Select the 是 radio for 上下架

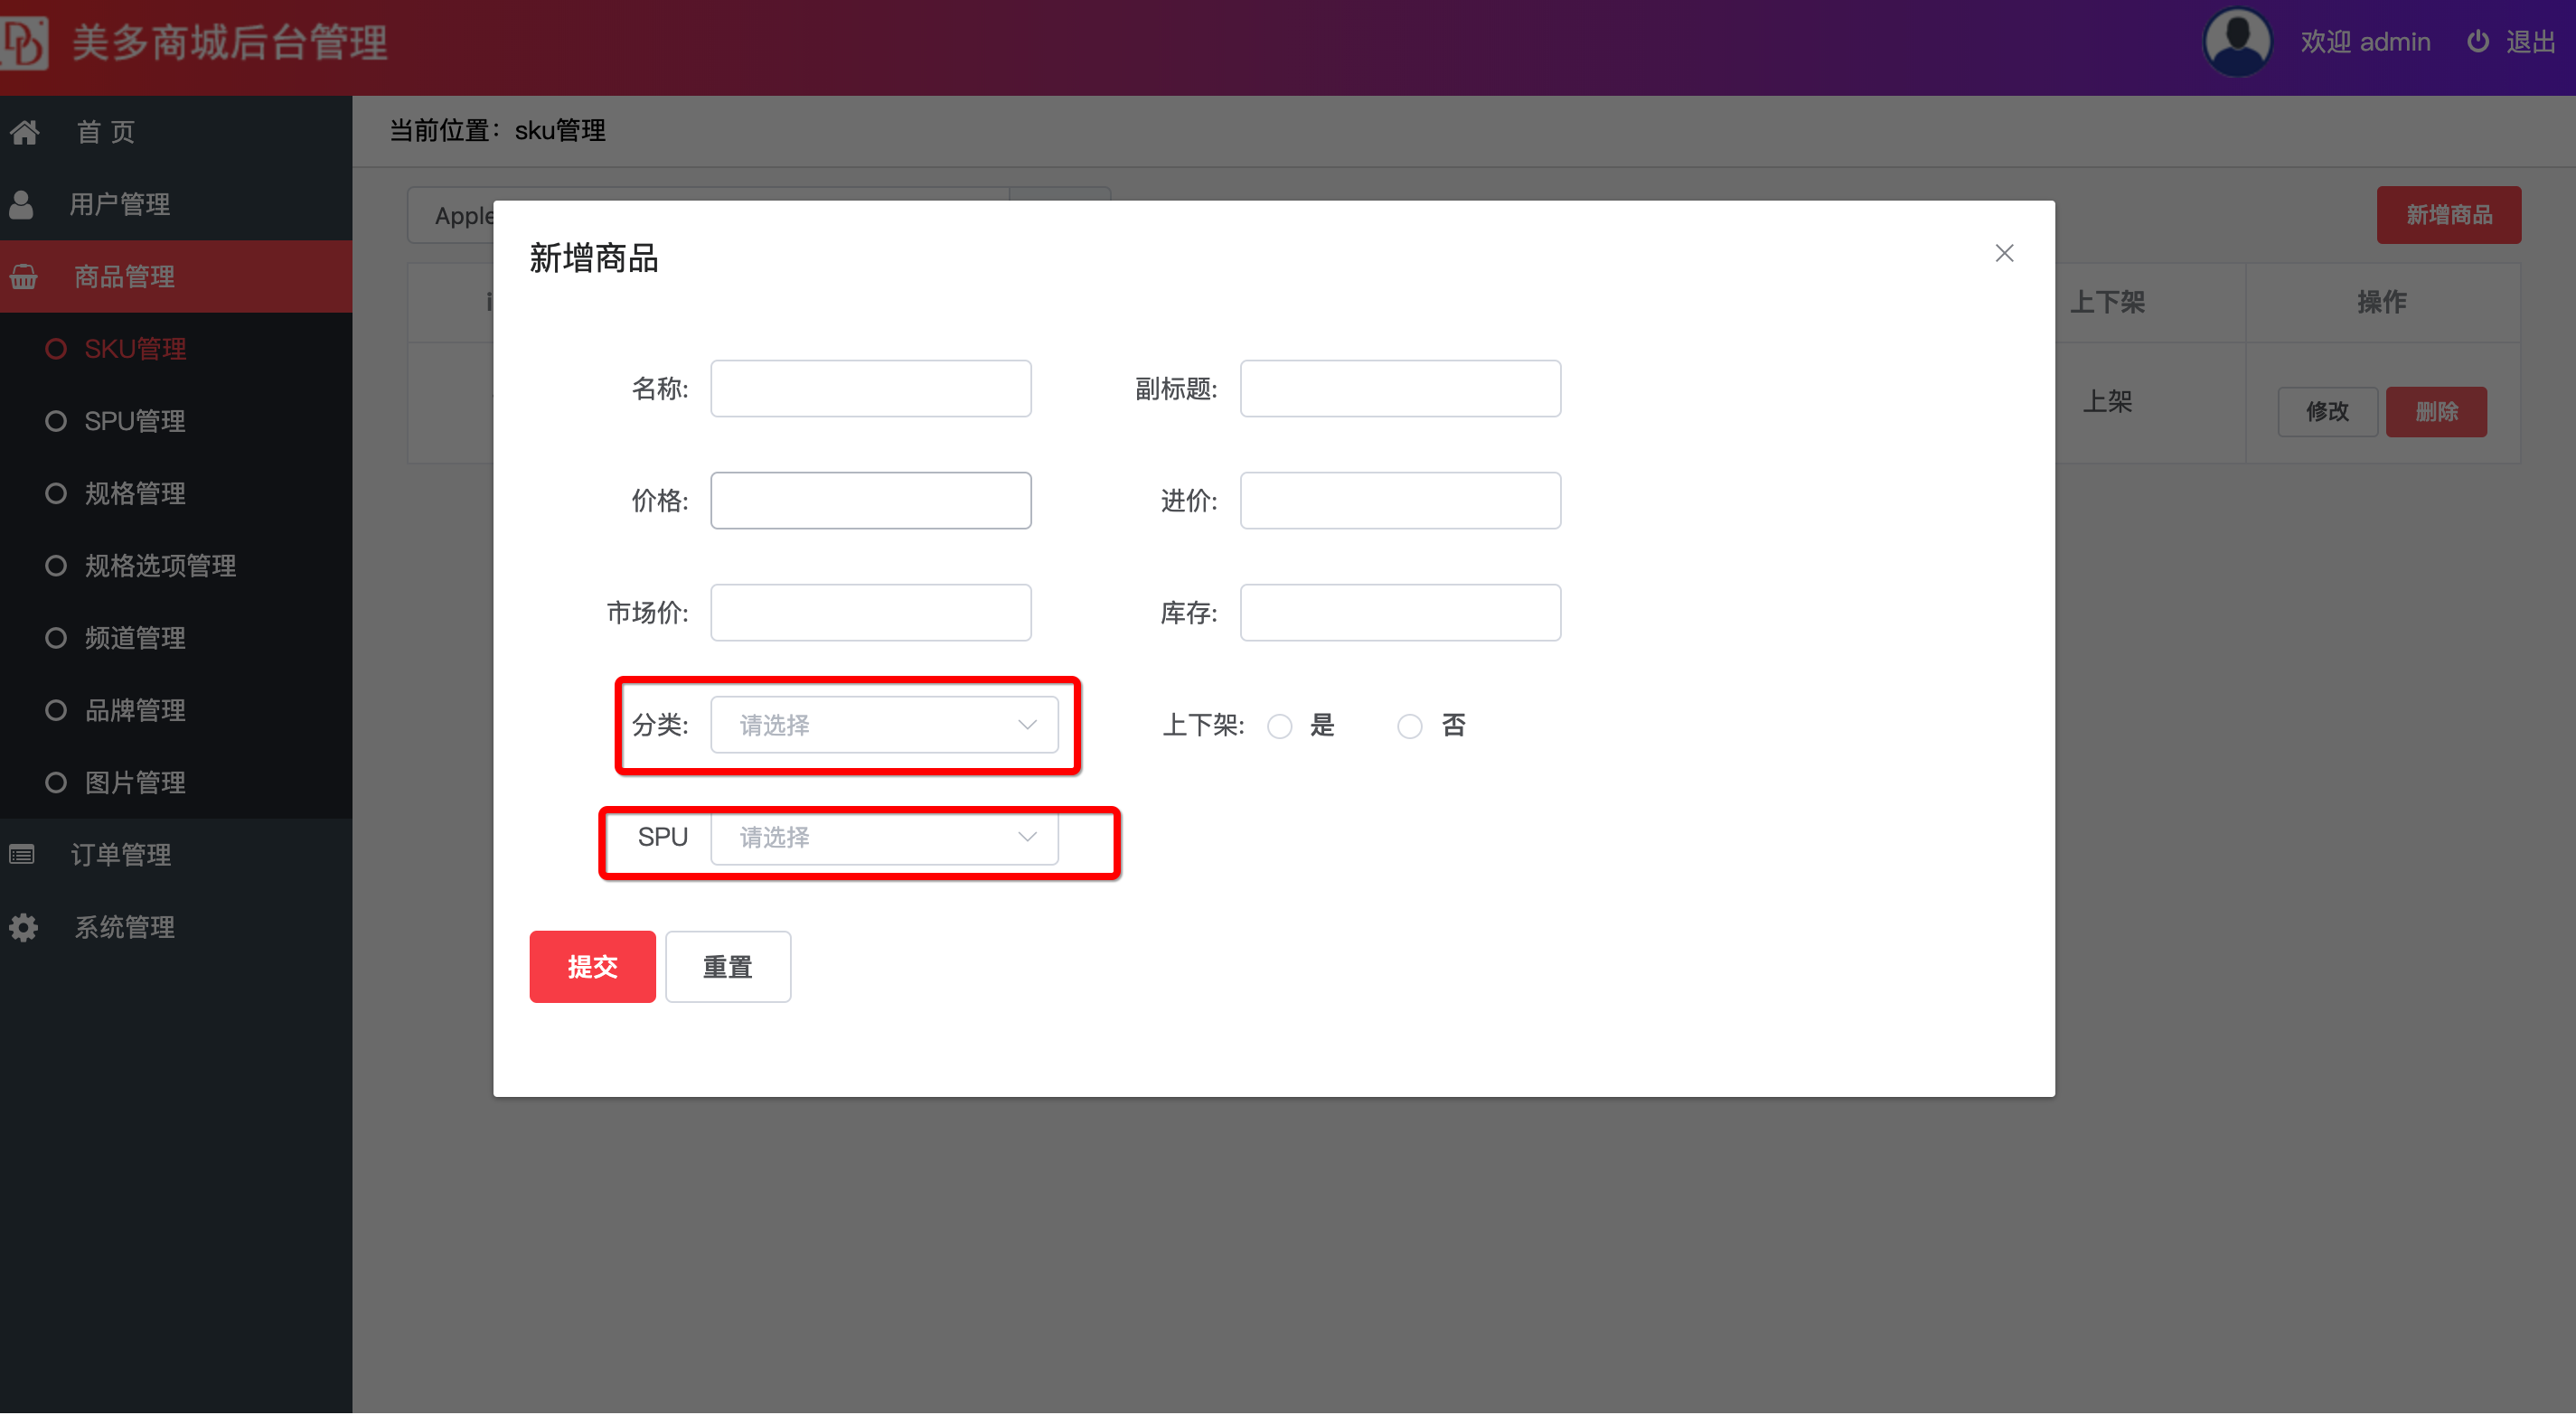[1279, 726]
